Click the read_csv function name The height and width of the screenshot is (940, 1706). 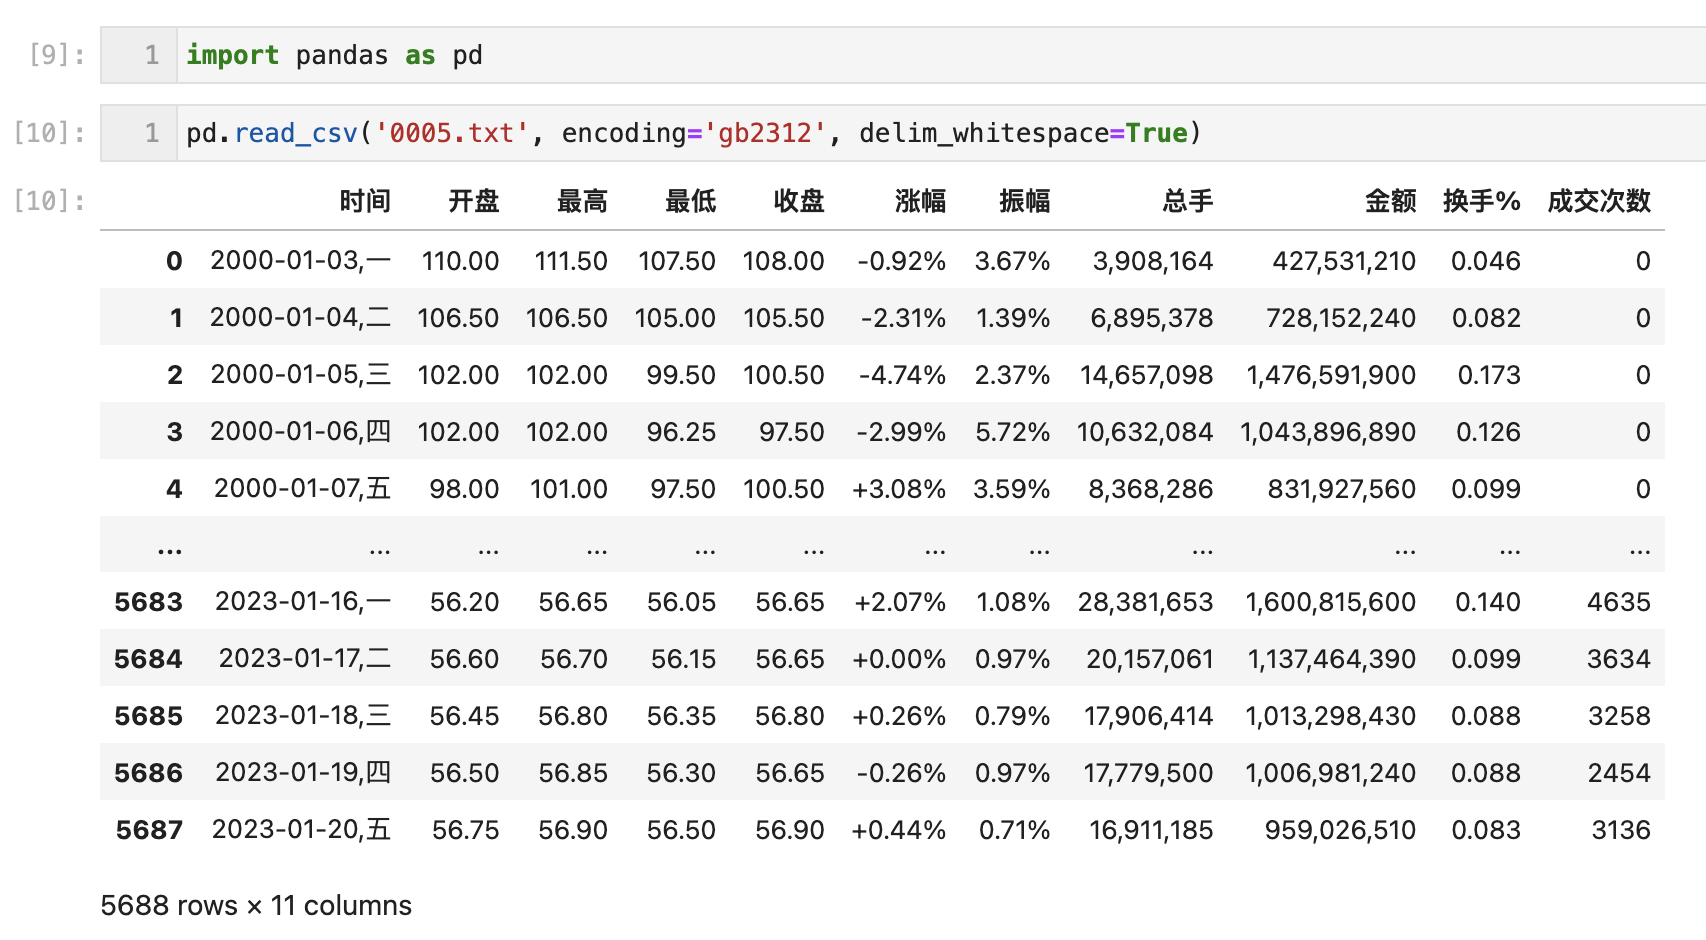point(296,133)
